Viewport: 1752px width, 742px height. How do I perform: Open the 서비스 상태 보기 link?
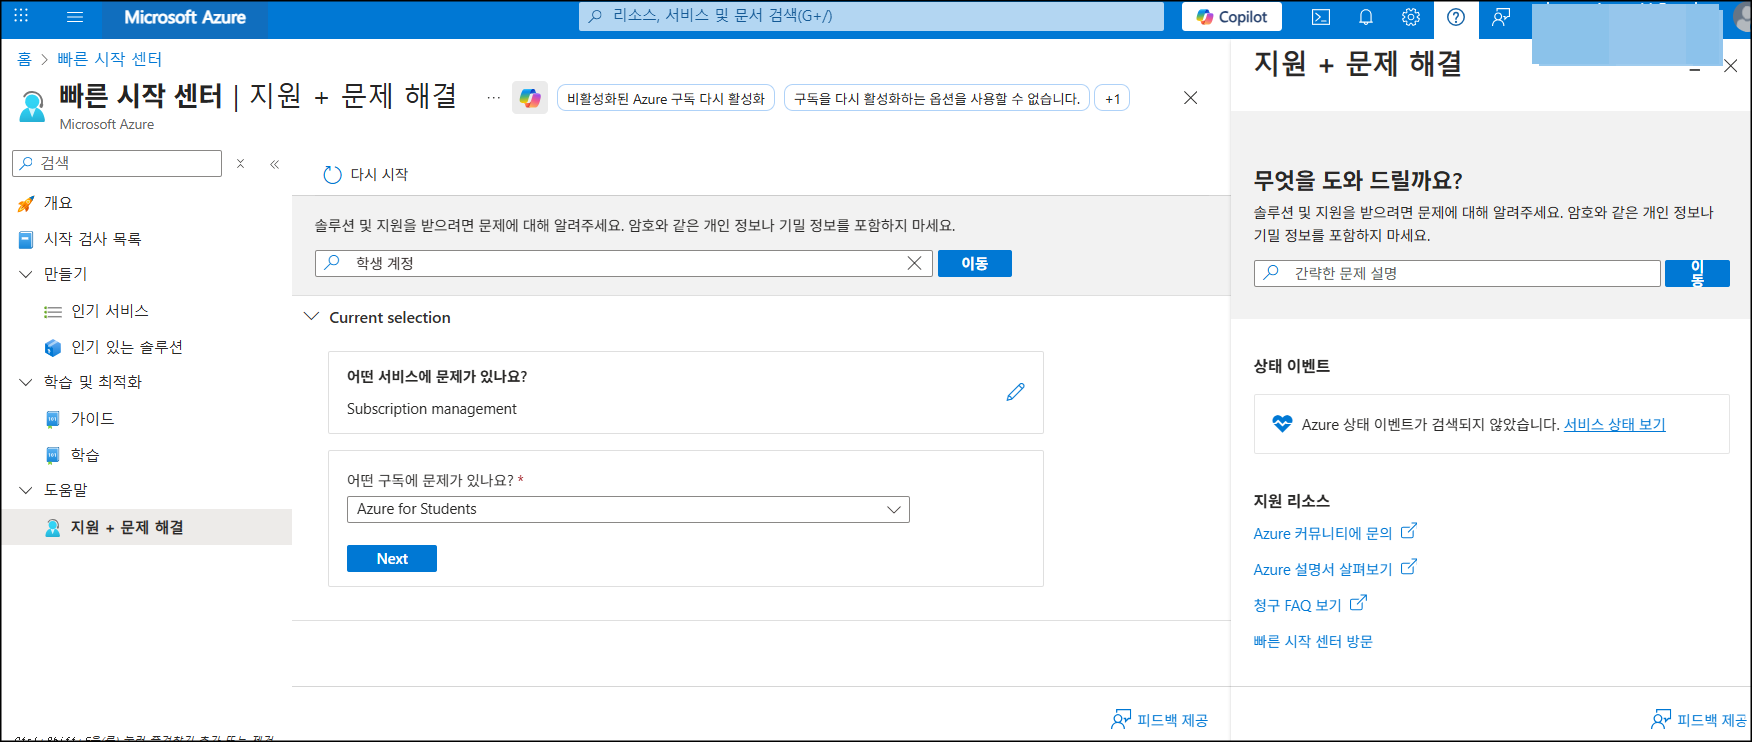point(1615,424)
